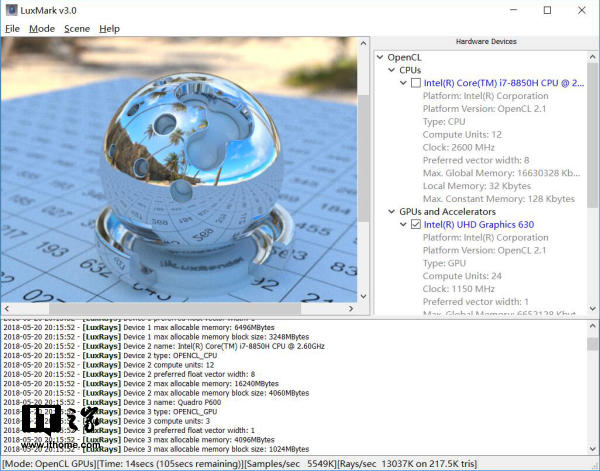The height and width of the screenshot is (471, 600).
Task: Maximize the LuxMark window
Action: click(x=547, y=10)
